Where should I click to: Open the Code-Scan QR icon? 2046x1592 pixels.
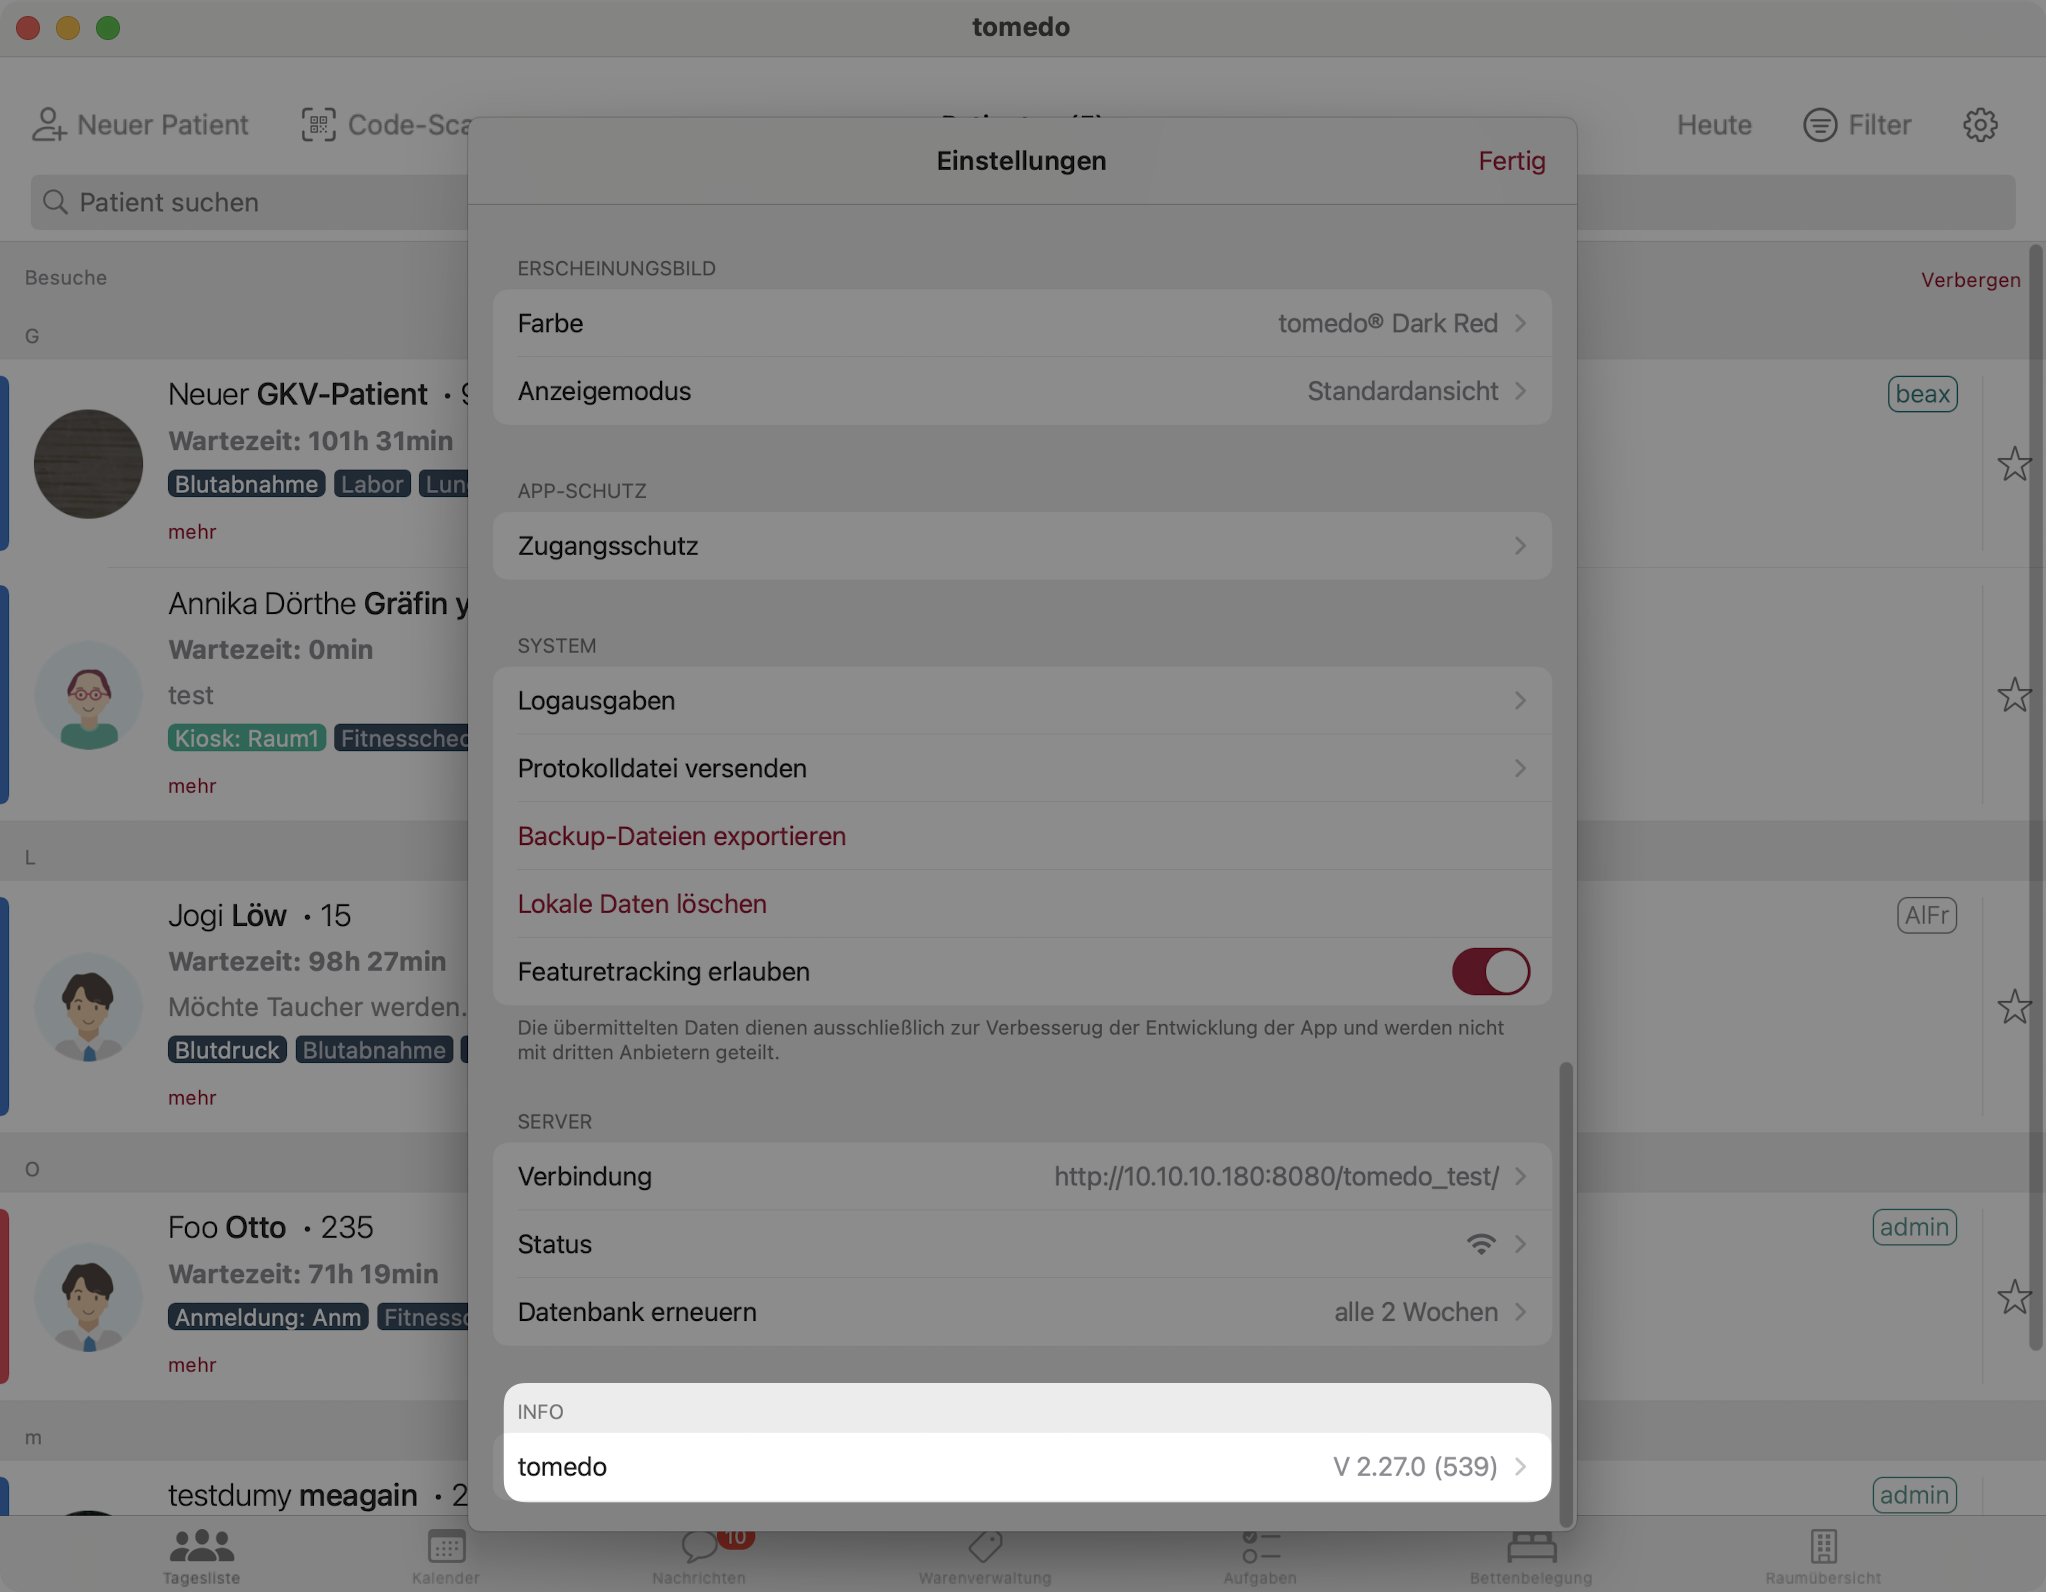click(318, 125)
